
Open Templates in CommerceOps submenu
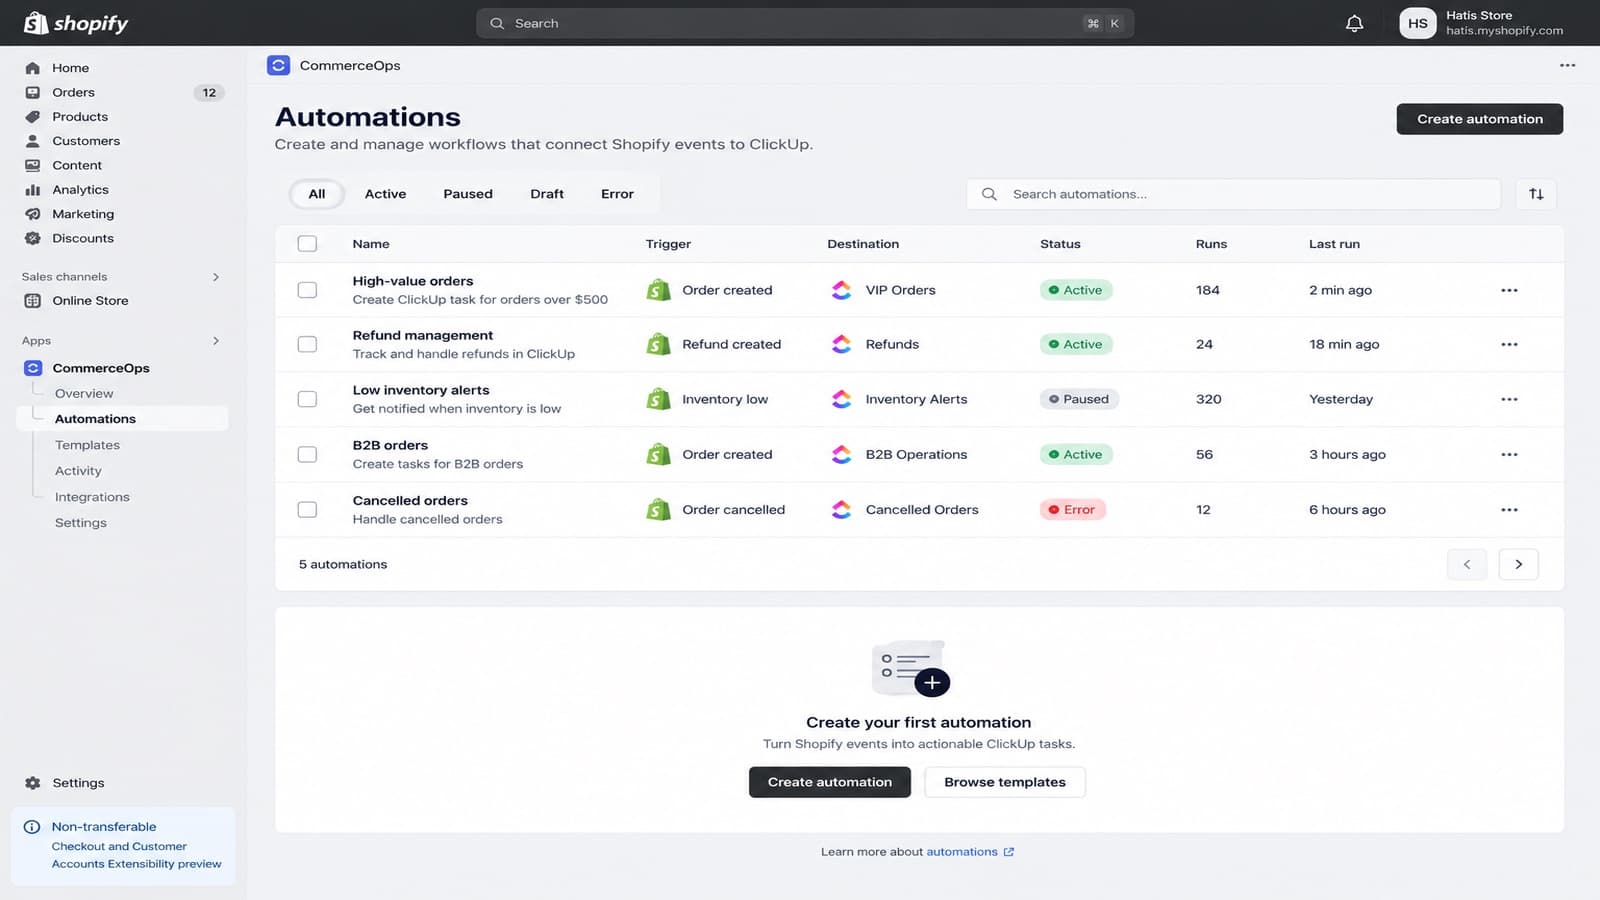click(x=87, y=445)
